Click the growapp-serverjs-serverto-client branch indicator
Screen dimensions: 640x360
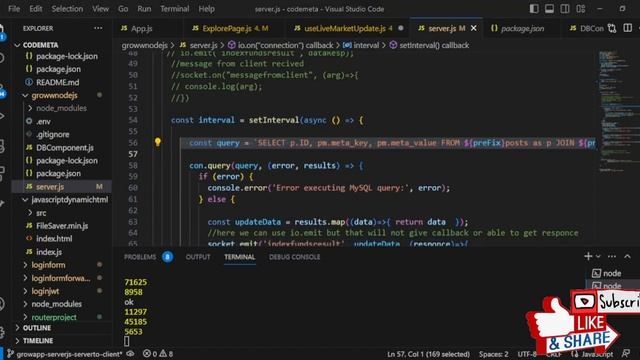point(65,354)
